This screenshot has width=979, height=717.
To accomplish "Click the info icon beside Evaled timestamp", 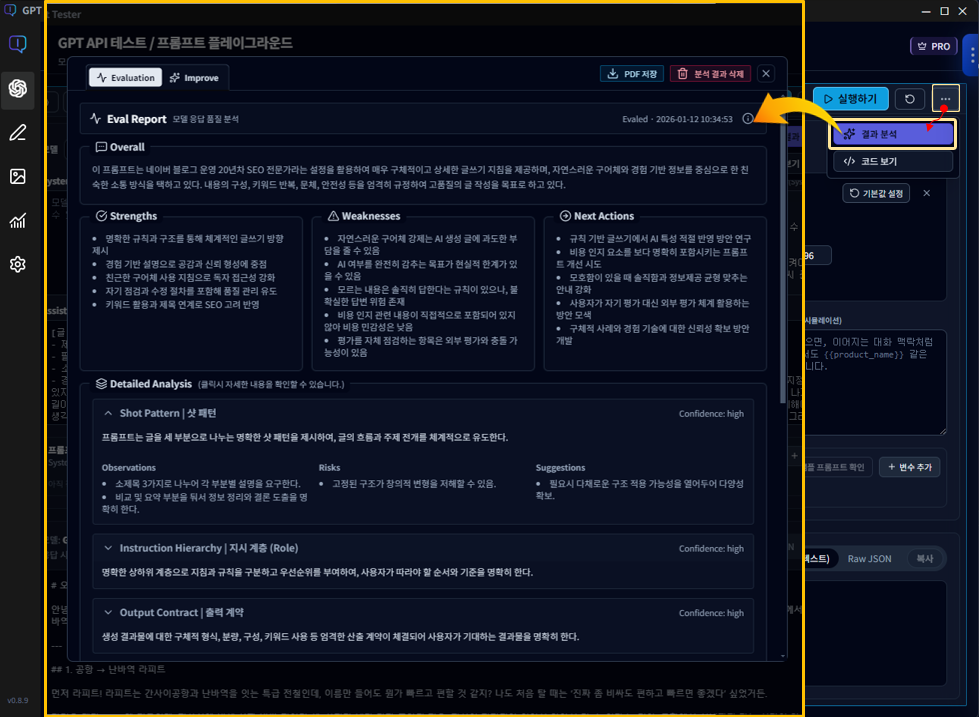I will click(x=748, y=119).
